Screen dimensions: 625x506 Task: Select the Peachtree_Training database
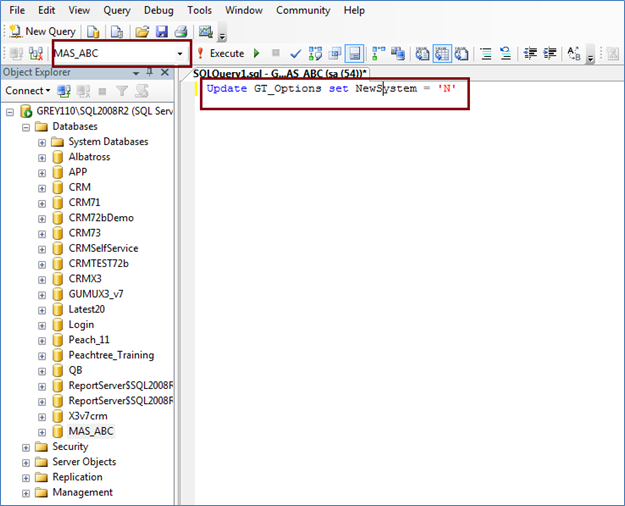108,355
